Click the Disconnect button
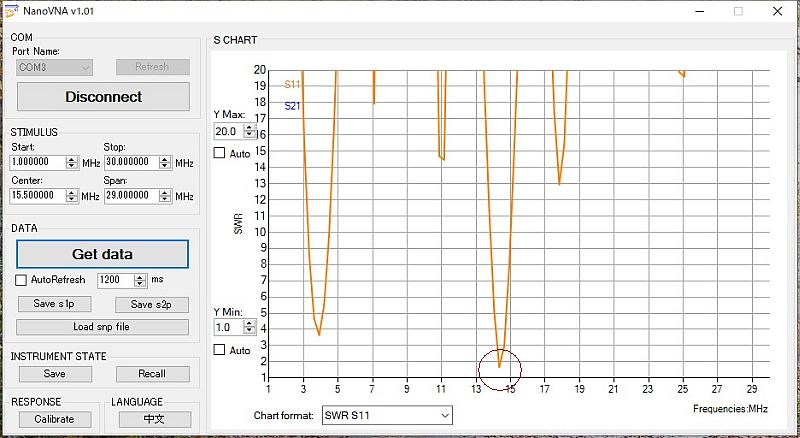 coord(103,97)
